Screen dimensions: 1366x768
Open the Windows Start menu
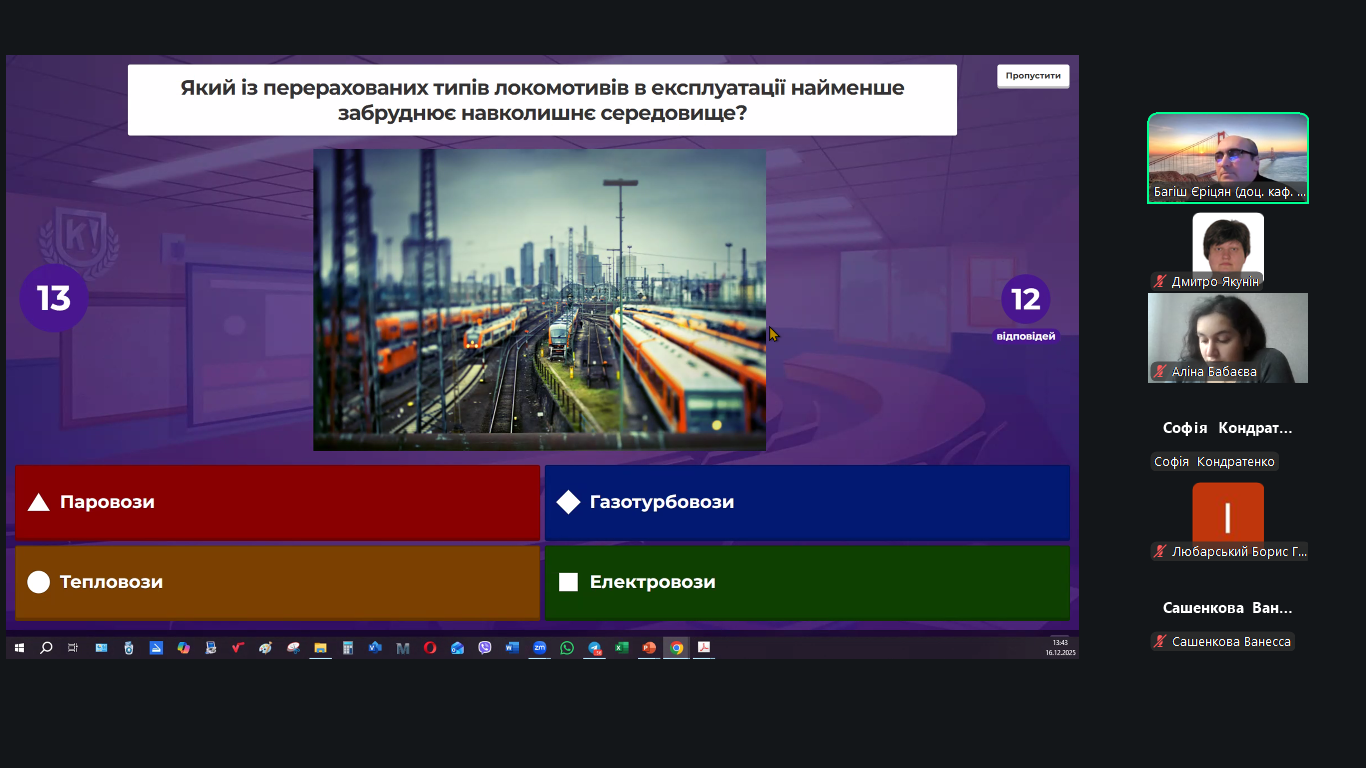pos(19,648)
